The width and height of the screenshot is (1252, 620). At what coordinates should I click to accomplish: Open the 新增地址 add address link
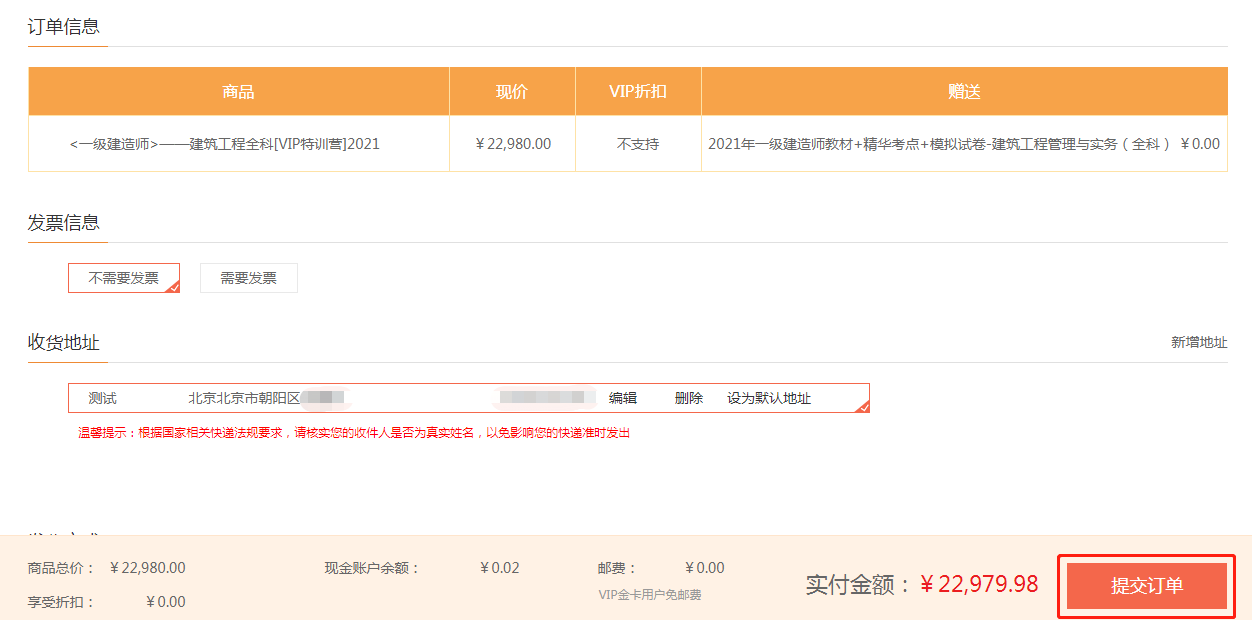coord(1199,342)
